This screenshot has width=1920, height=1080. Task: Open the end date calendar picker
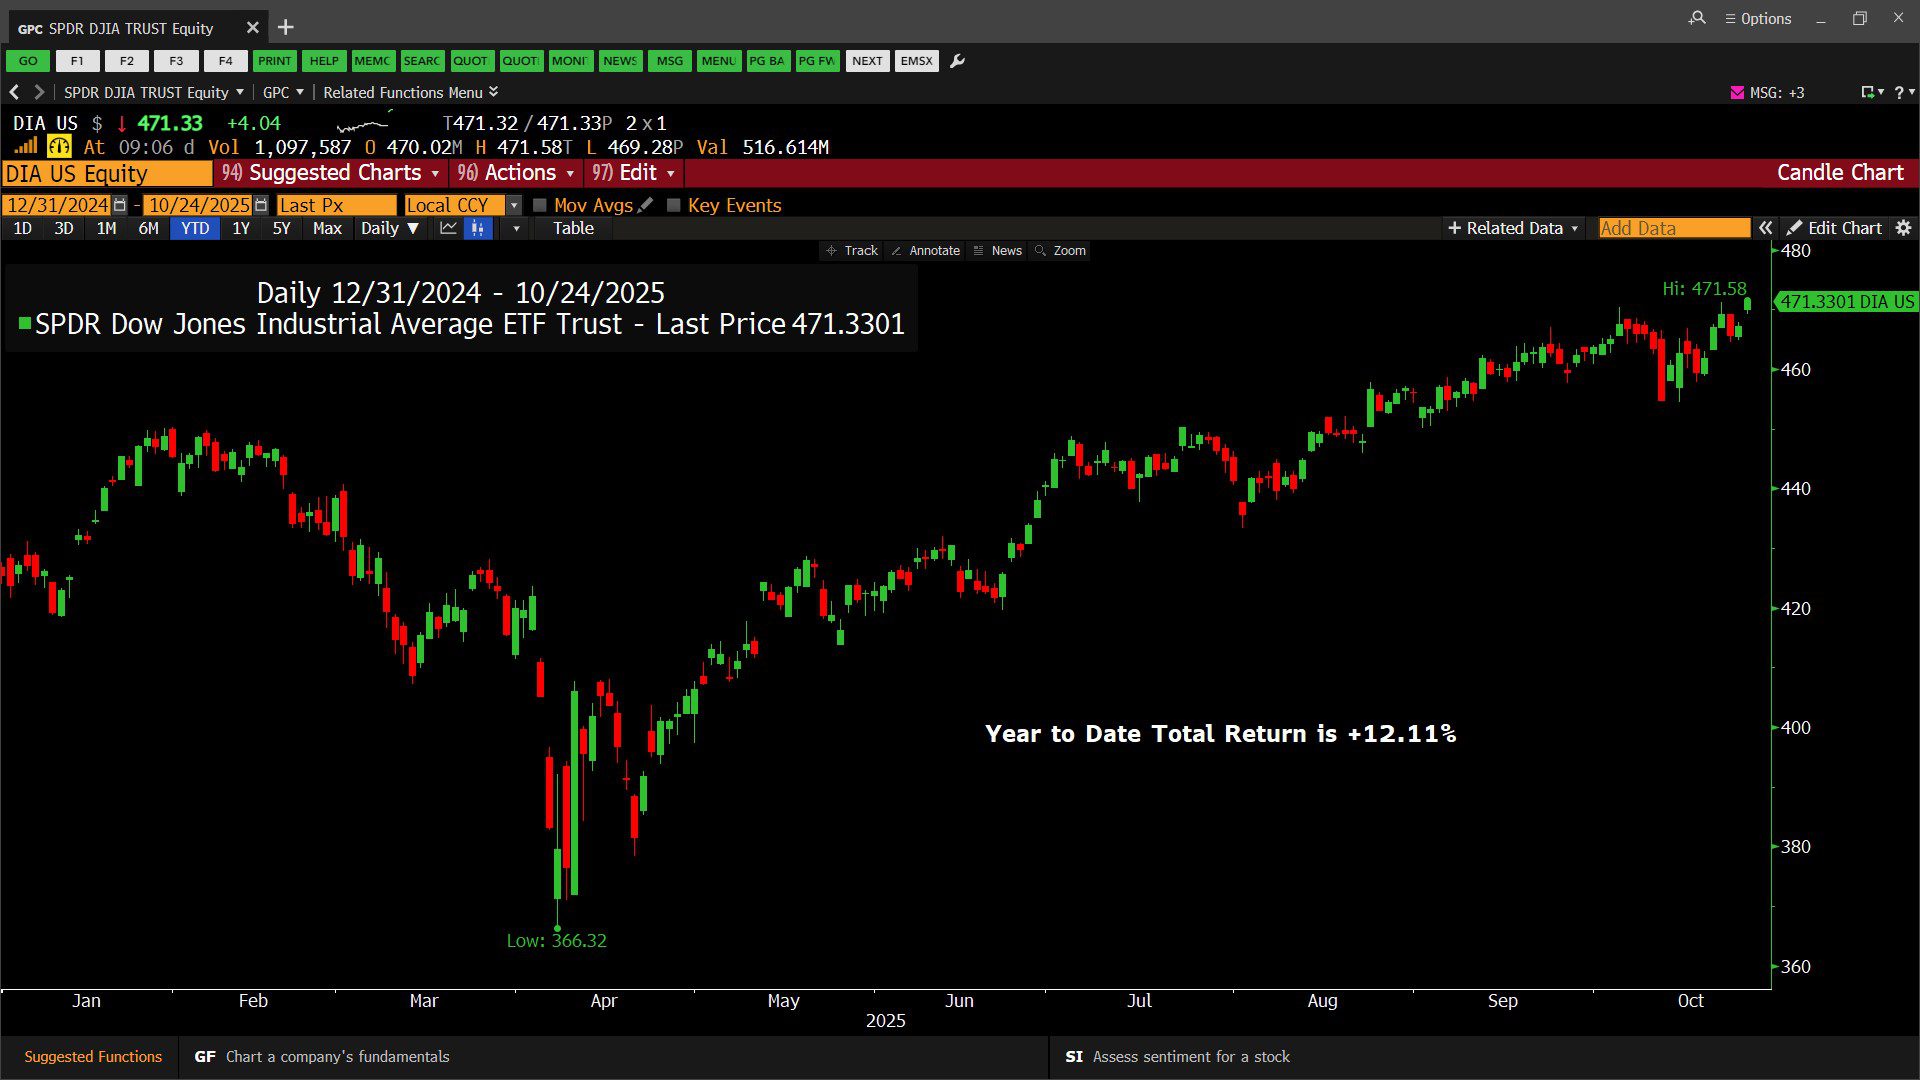coord(261,205)
